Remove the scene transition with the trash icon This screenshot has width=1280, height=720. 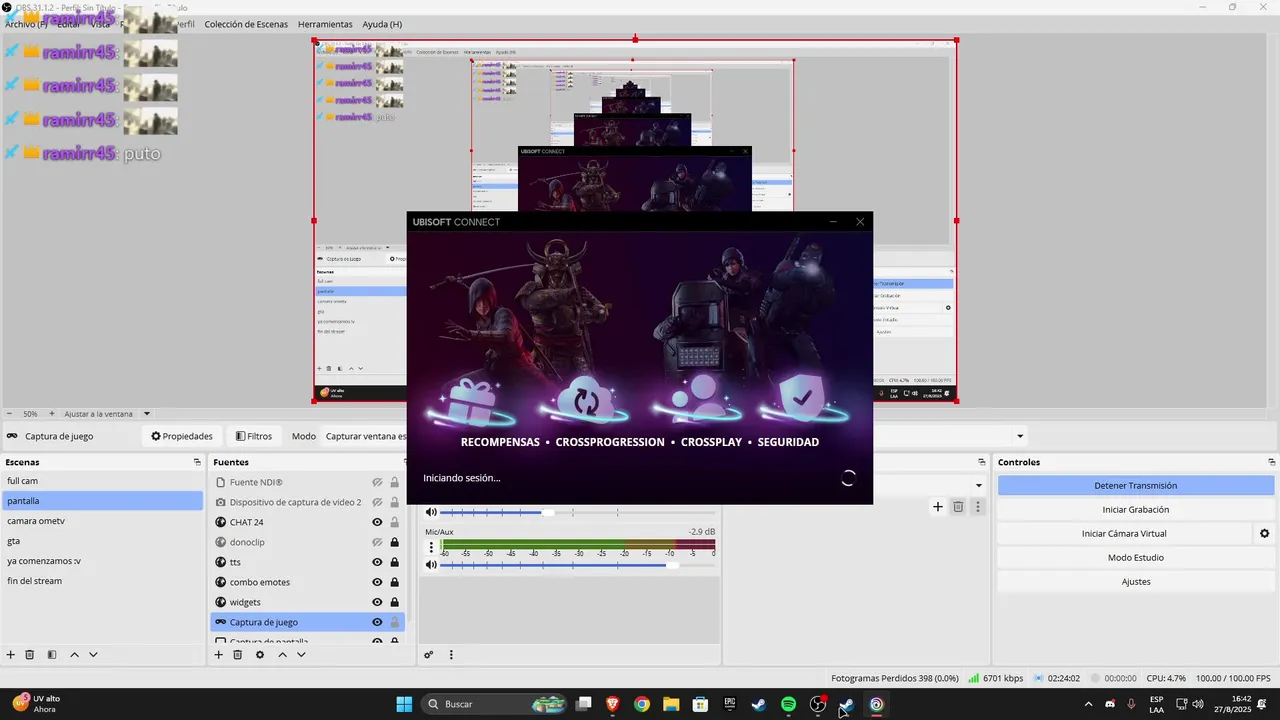coord(958,507)
